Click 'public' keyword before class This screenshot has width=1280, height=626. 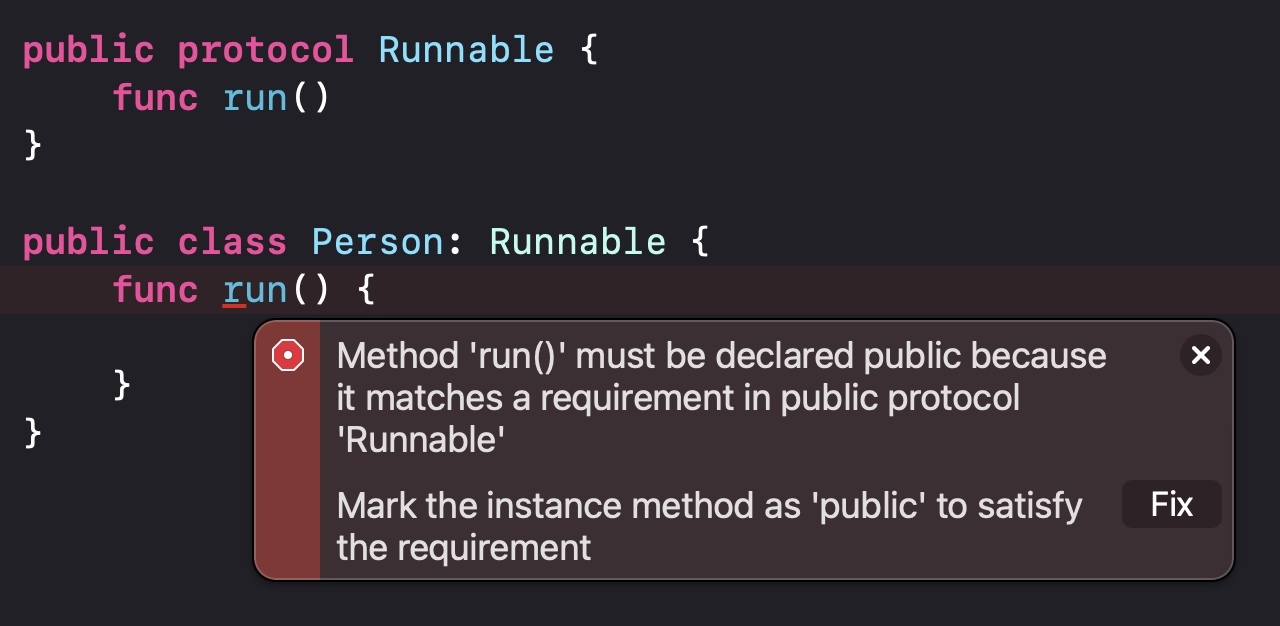coord(88,242)
